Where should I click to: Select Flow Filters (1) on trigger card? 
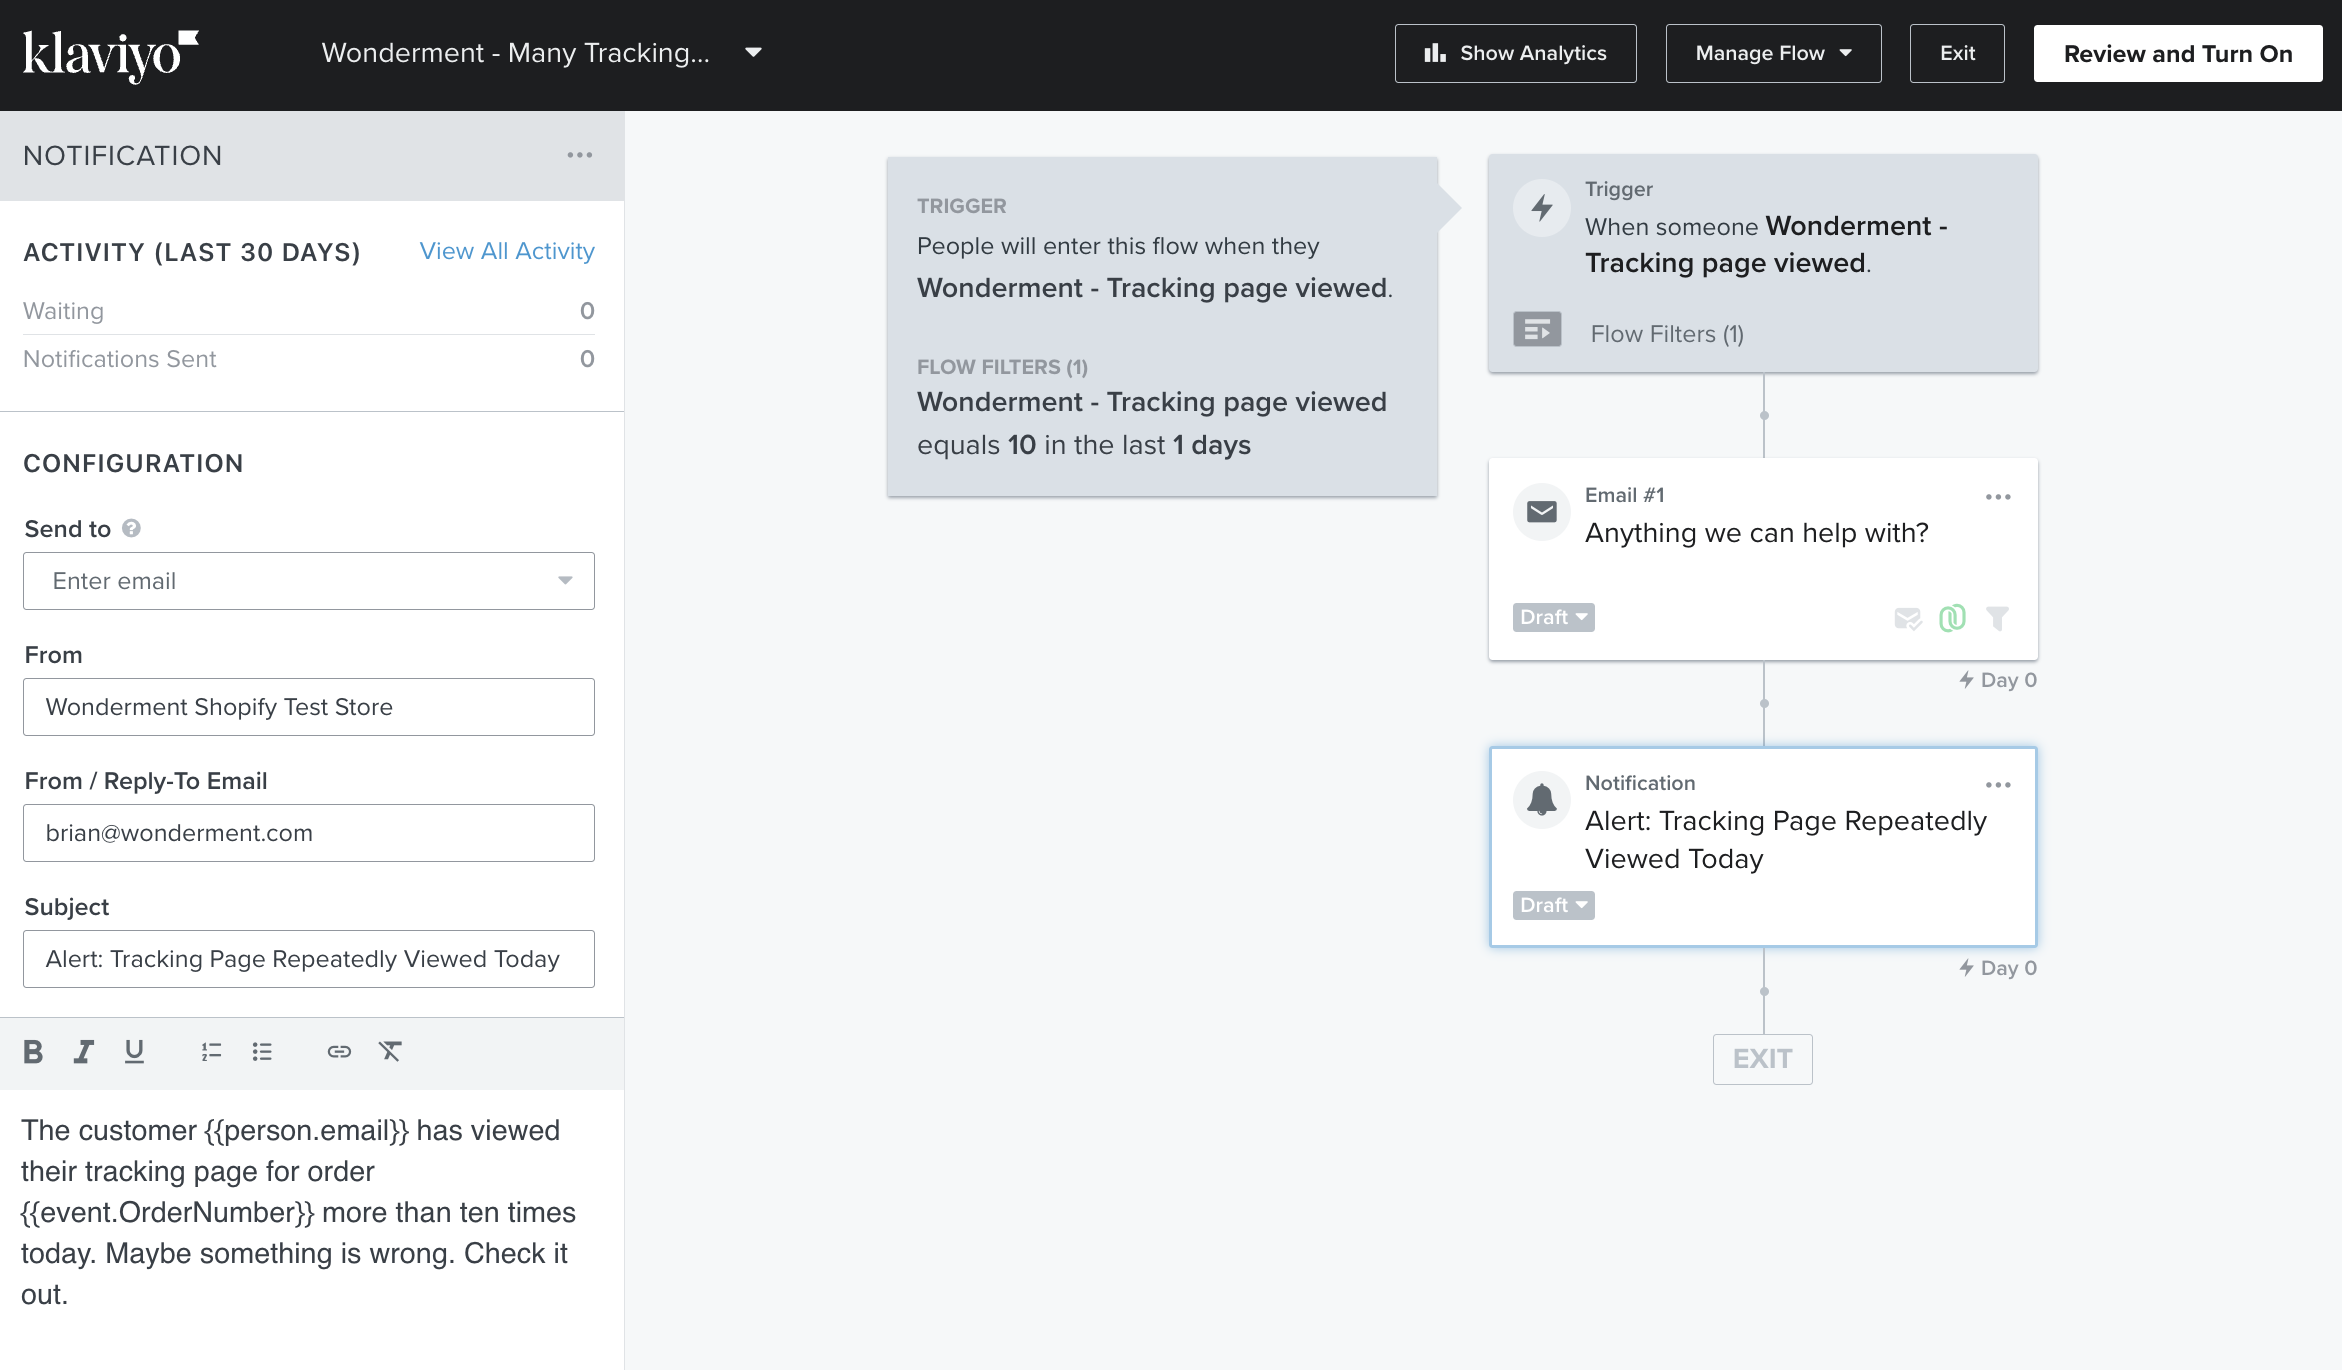1667,334
